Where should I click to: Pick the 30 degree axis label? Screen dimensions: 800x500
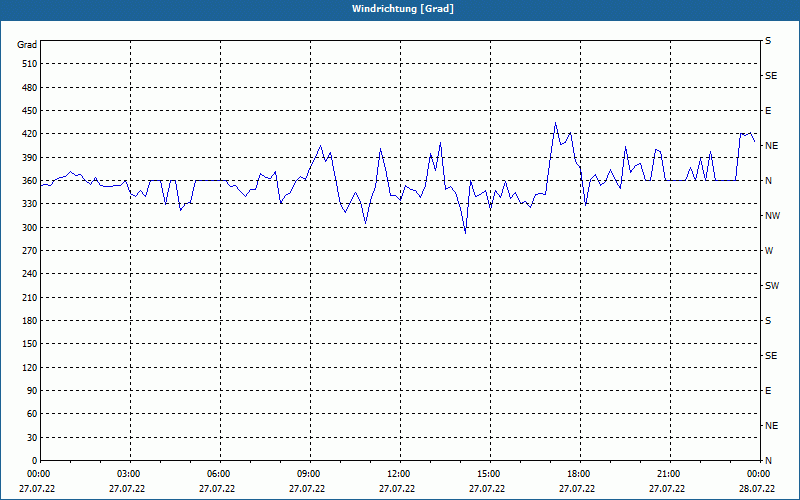pyautogui.click(x=32, y=437)
